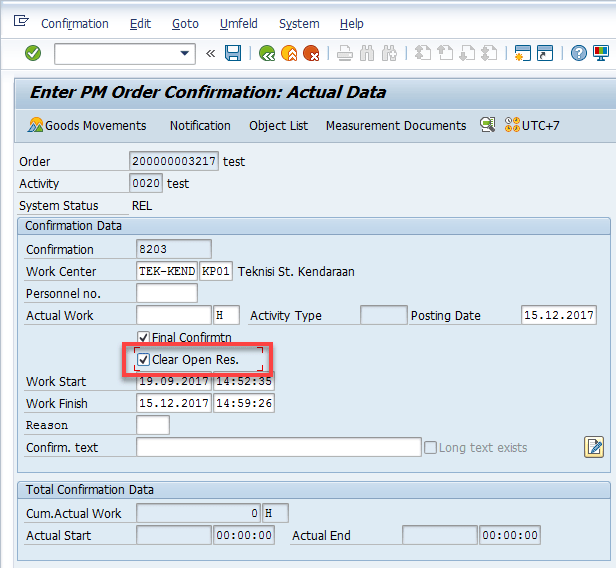Open Help with the question mark icon
The width and height of the screenshot is (616, 568).
click(x=579, y=53)
